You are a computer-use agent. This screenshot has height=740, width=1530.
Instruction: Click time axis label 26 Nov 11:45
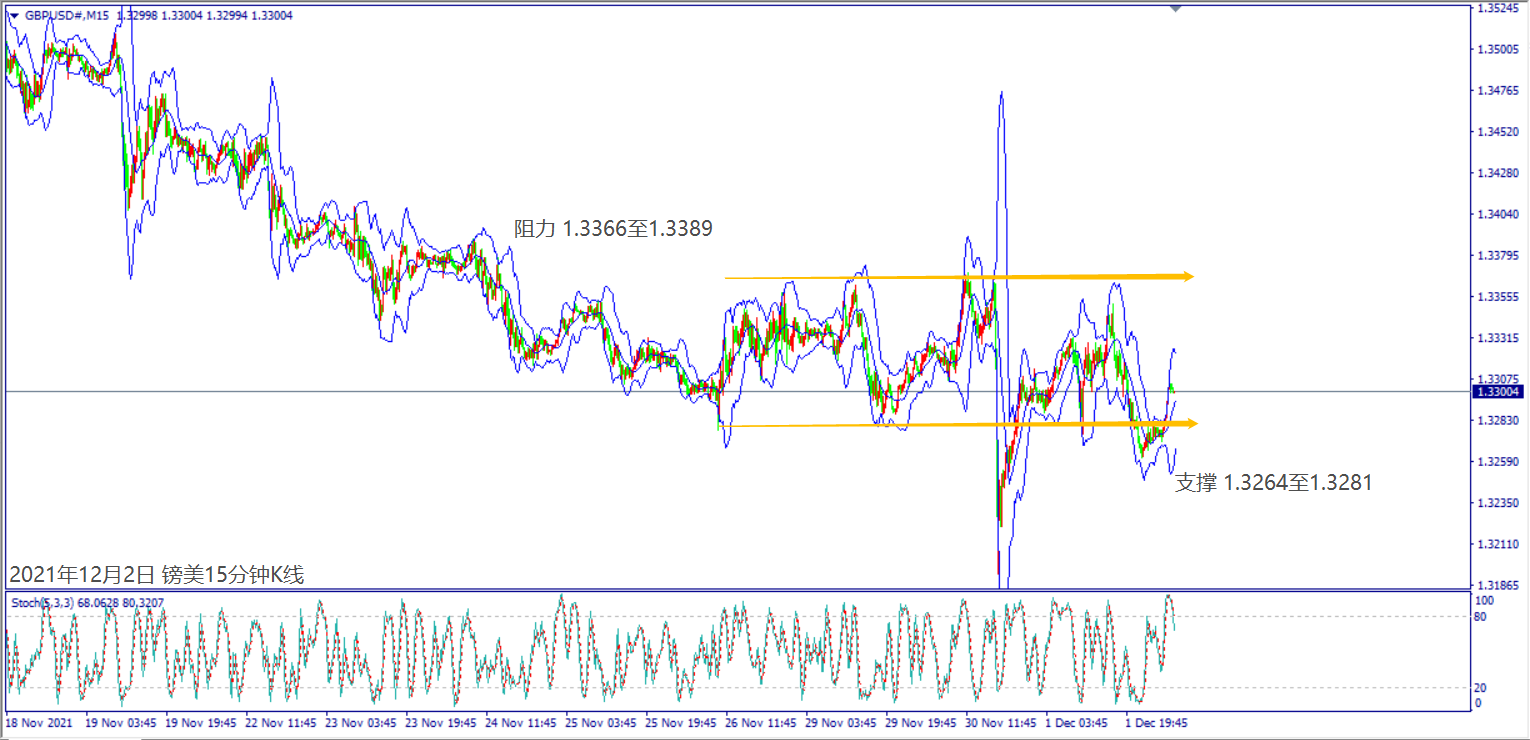click(760, 722)
